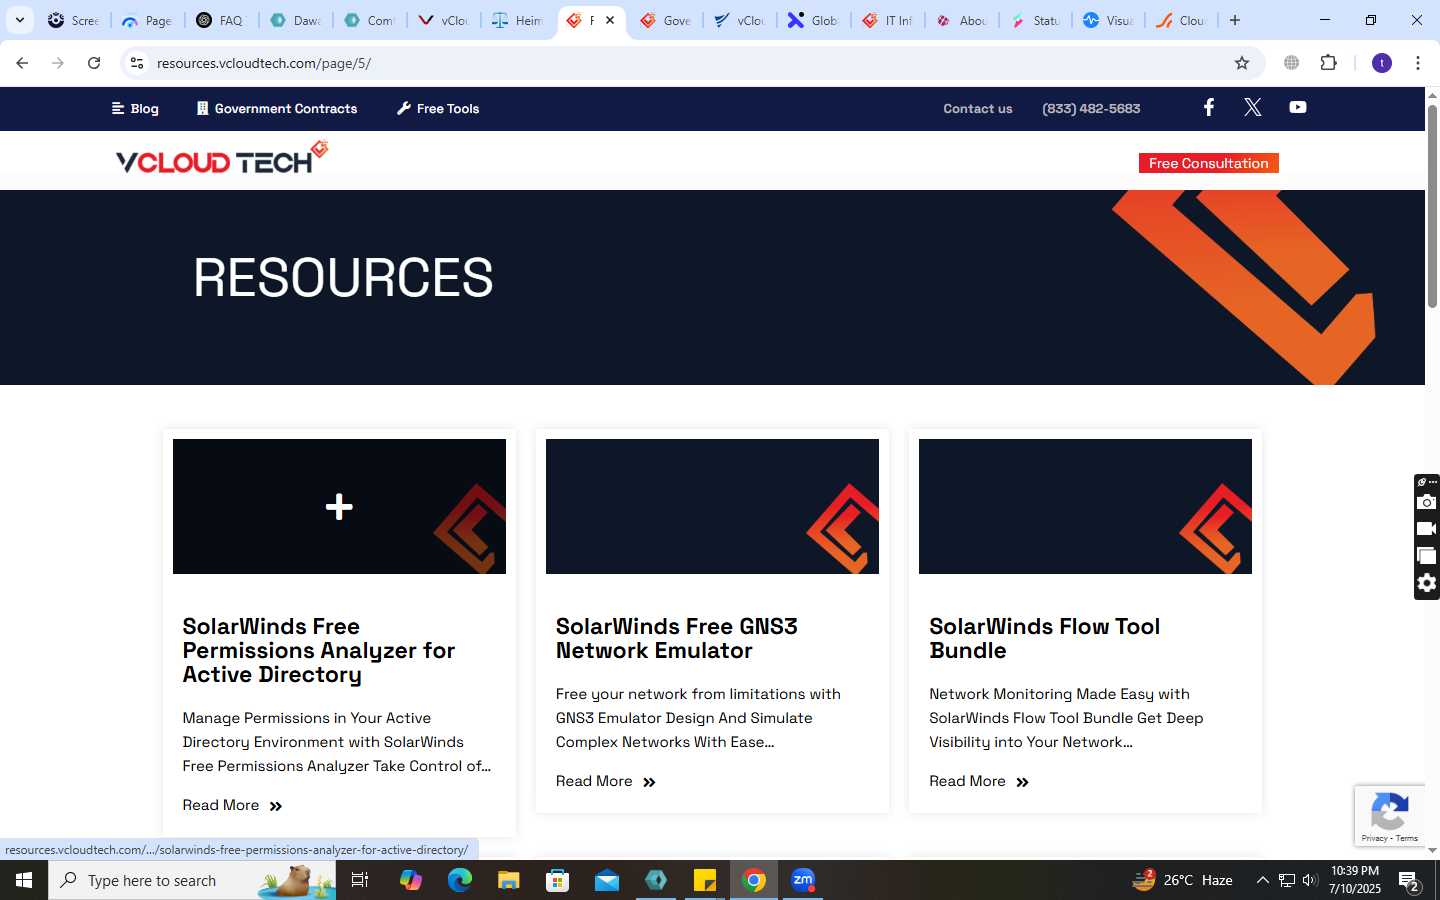Viewport: 1440px width, 900px height.
Task: Open the Windows Start menu
Action: (x=24, y=880)
